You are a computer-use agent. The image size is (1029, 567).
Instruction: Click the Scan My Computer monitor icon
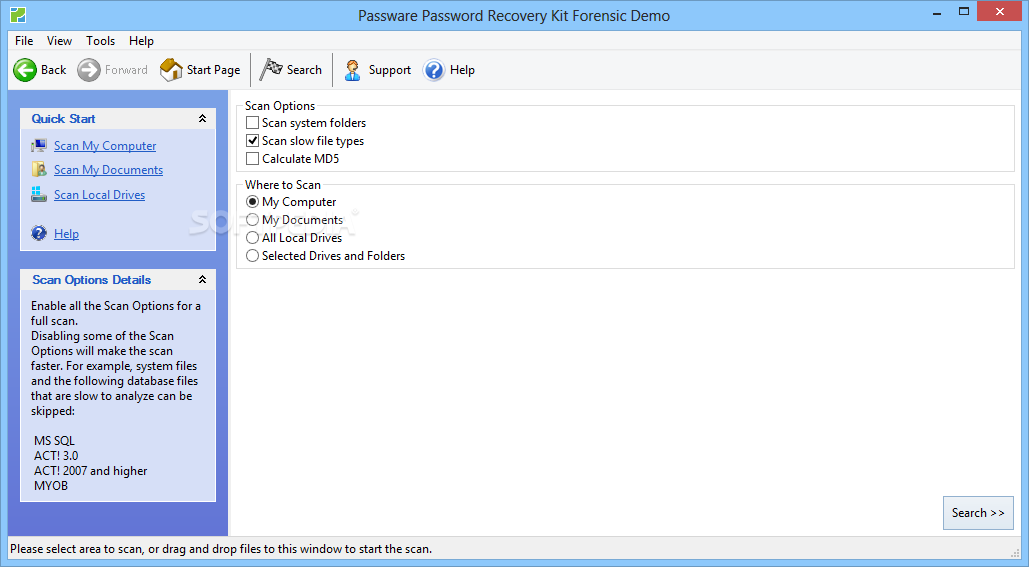(39, 146)
